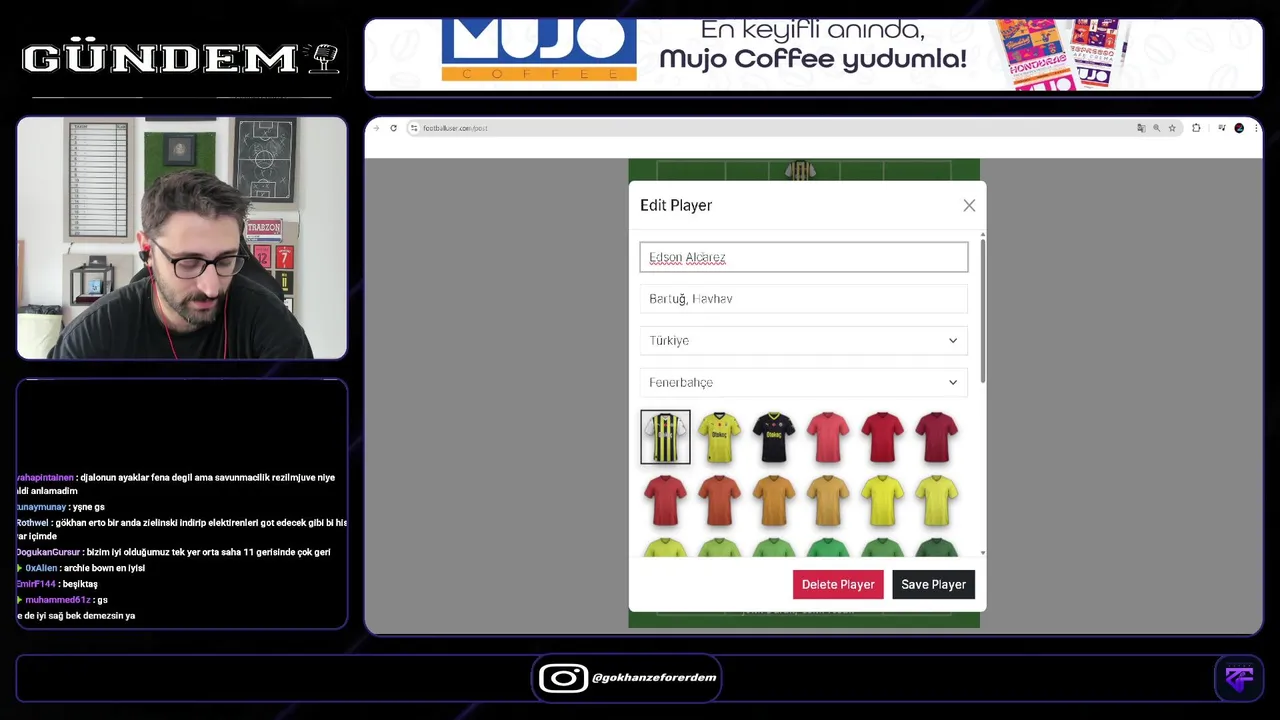The image size is (1280, 720).
Task: Bookmark this page with the star icon
Action: point(1172,128)
